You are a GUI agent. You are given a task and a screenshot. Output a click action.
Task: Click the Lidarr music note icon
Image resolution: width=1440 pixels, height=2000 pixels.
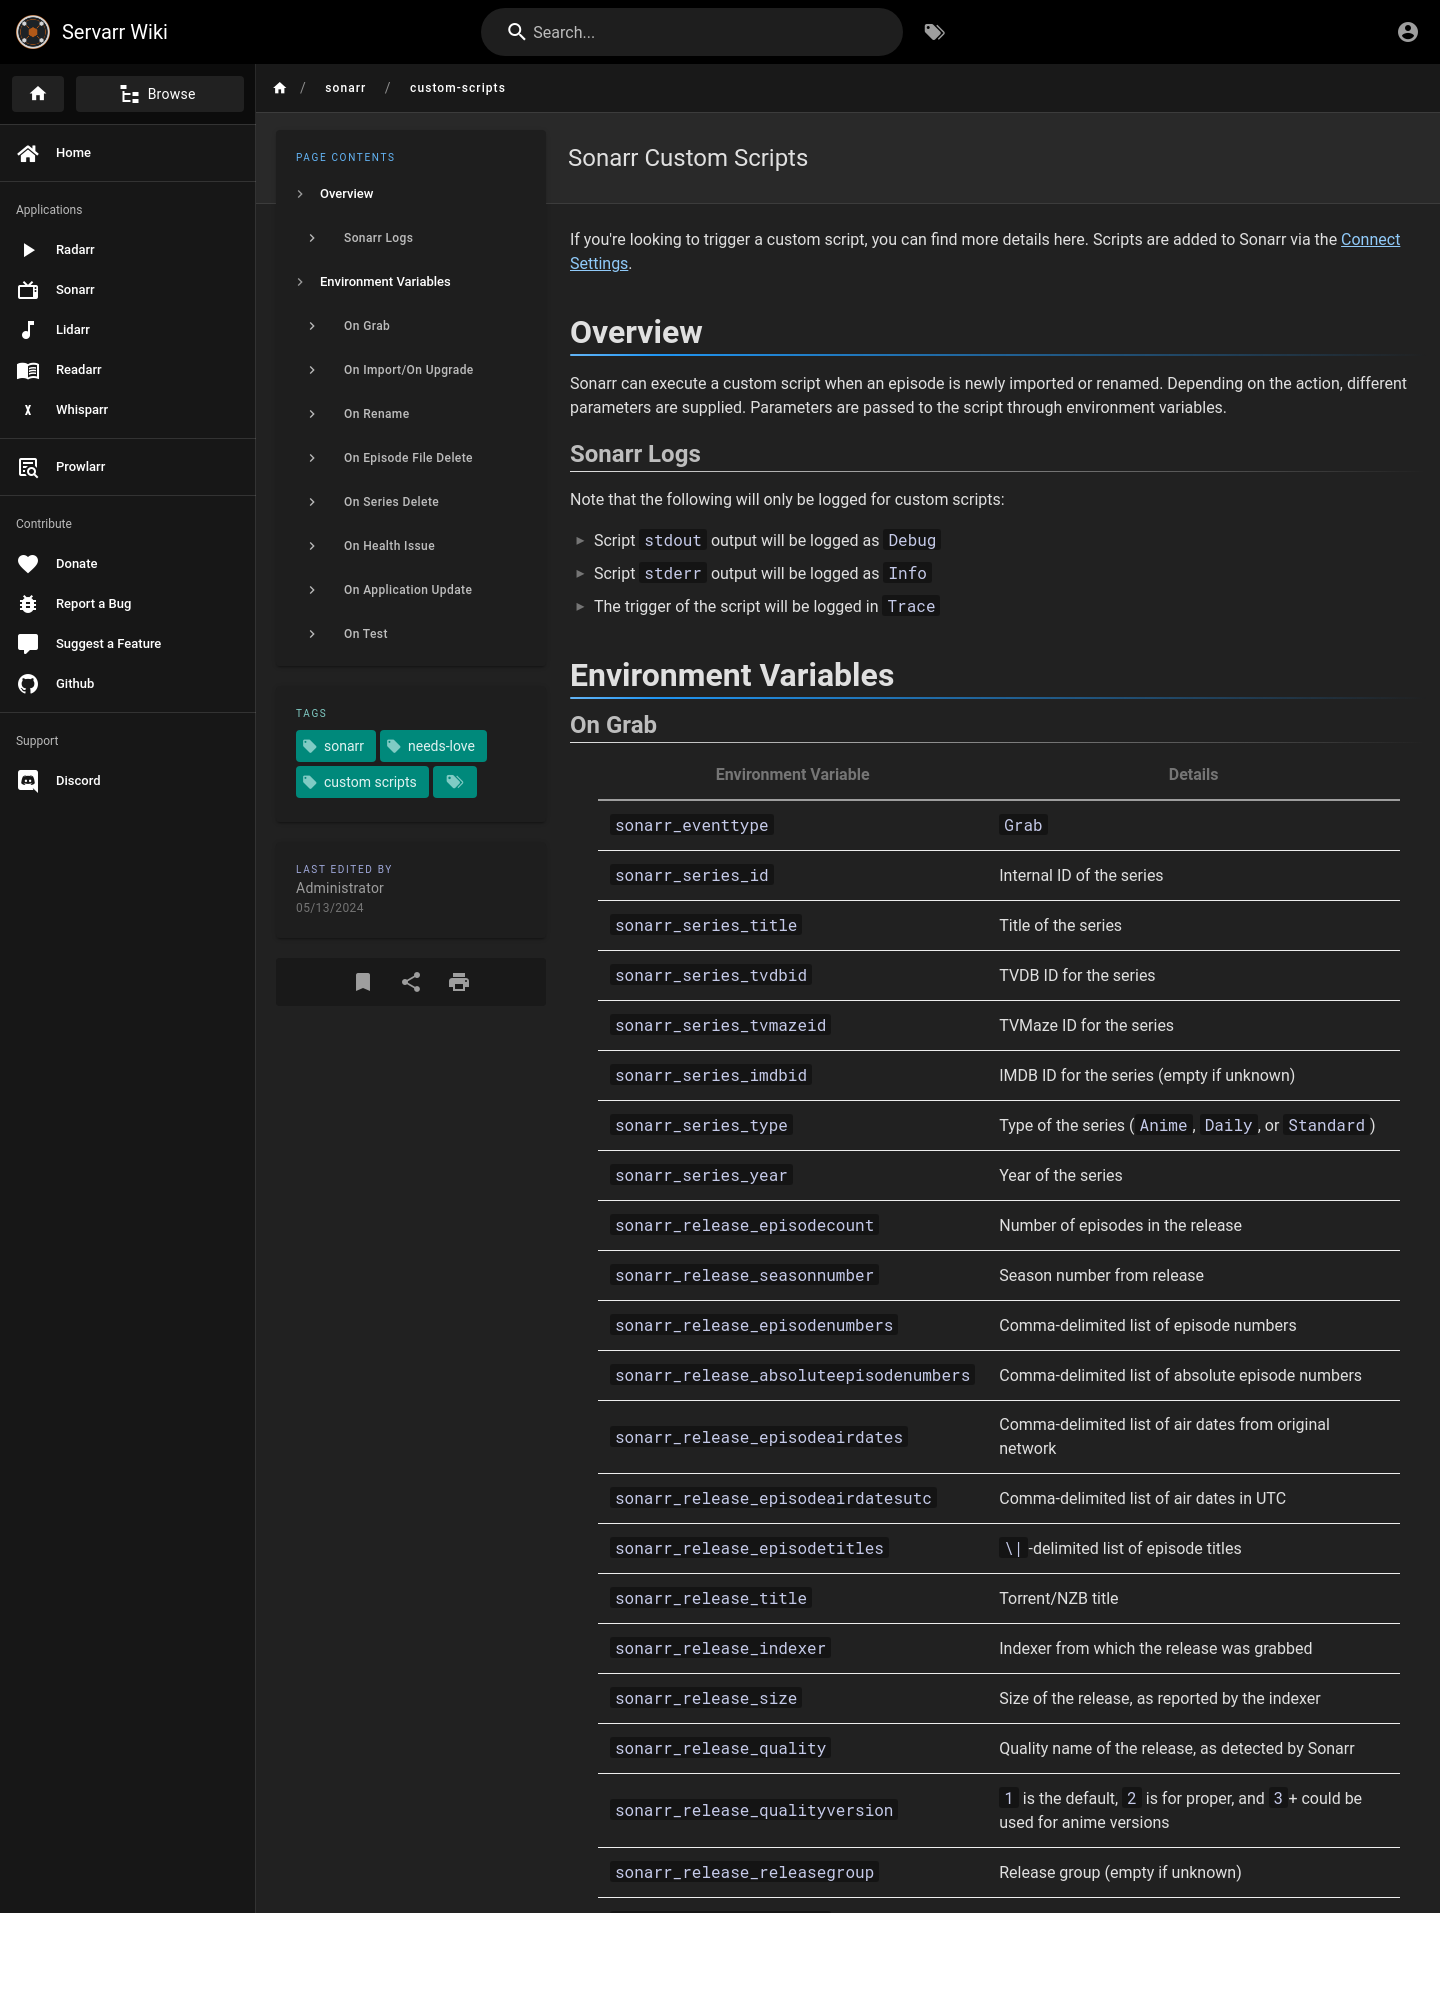click(x=28, y=330)
